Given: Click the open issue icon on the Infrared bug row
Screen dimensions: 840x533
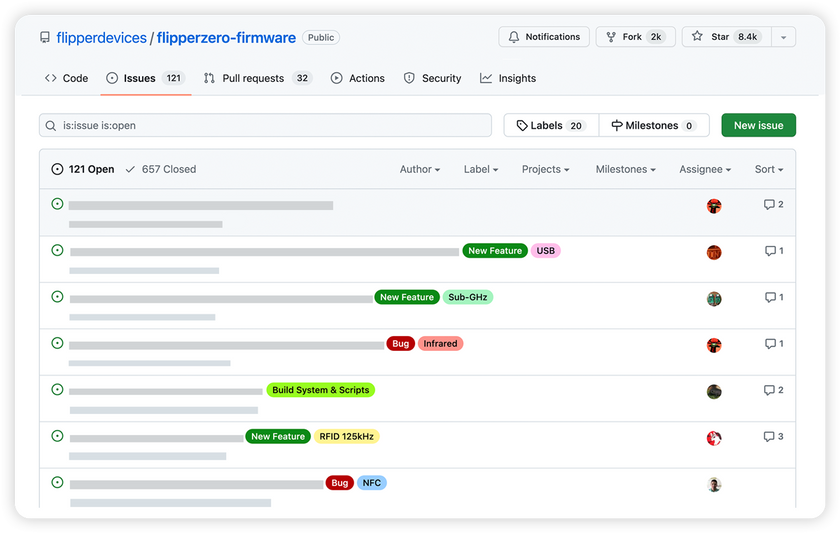Looking at the screenshot, I should click(57, 343).
